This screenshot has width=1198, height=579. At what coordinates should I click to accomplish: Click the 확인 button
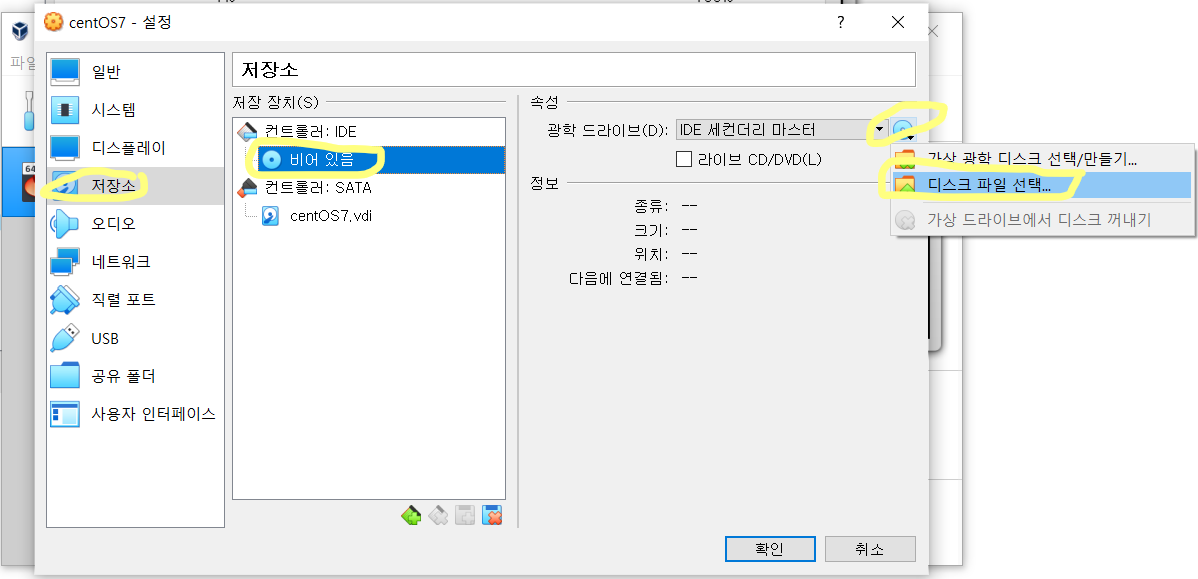769,549
